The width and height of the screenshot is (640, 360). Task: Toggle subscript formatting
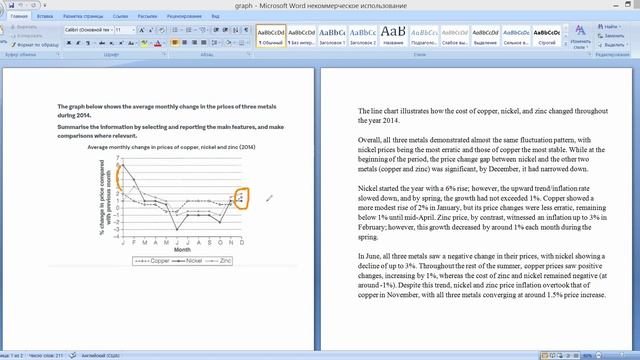(111, 43)
